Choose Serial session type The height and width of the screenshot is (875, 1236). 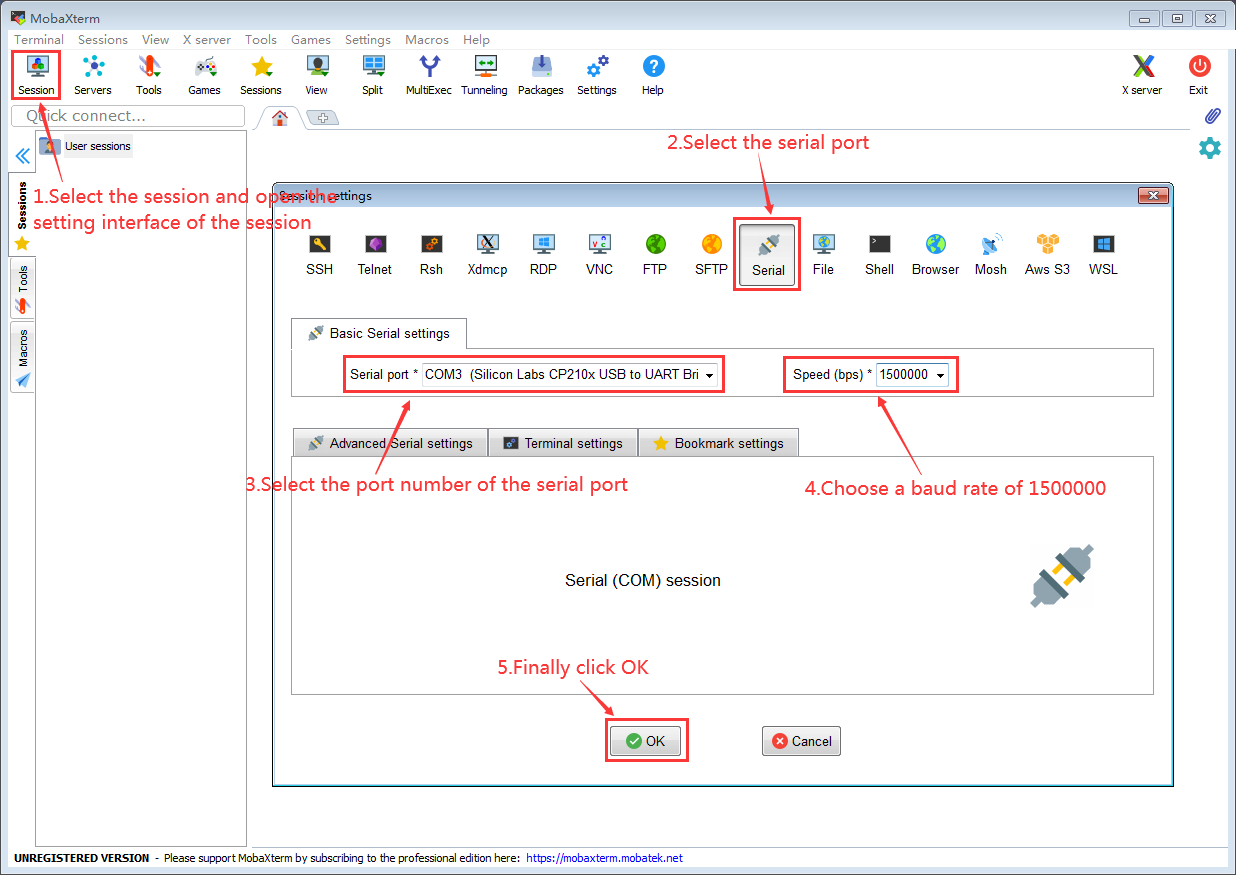[768, 256]
